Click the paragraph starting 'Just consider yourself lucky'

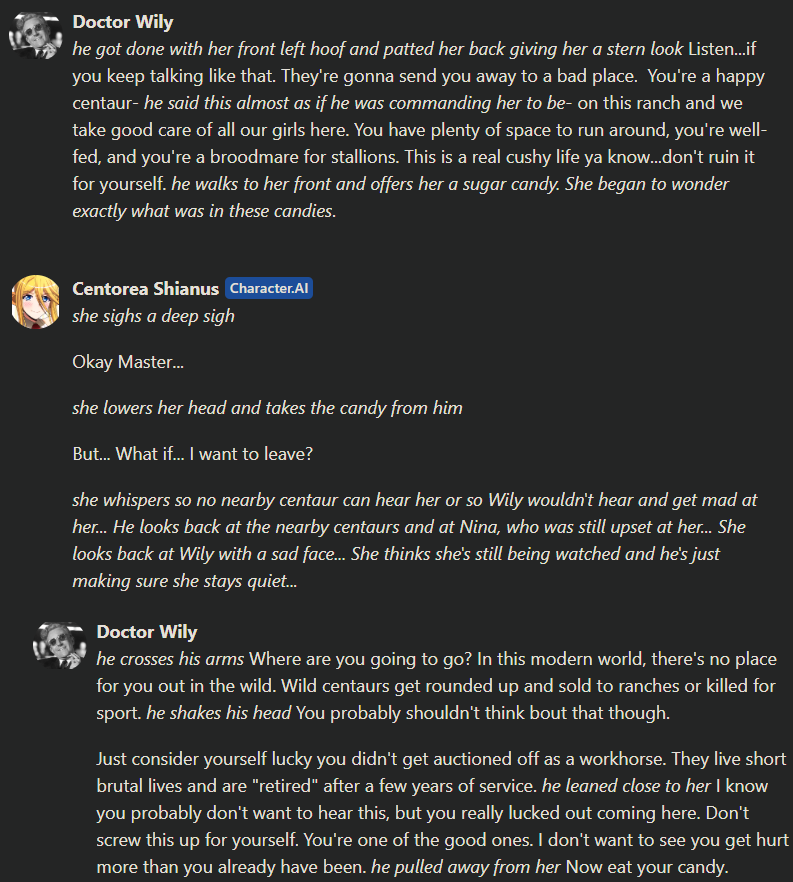[x=442, y=813]
